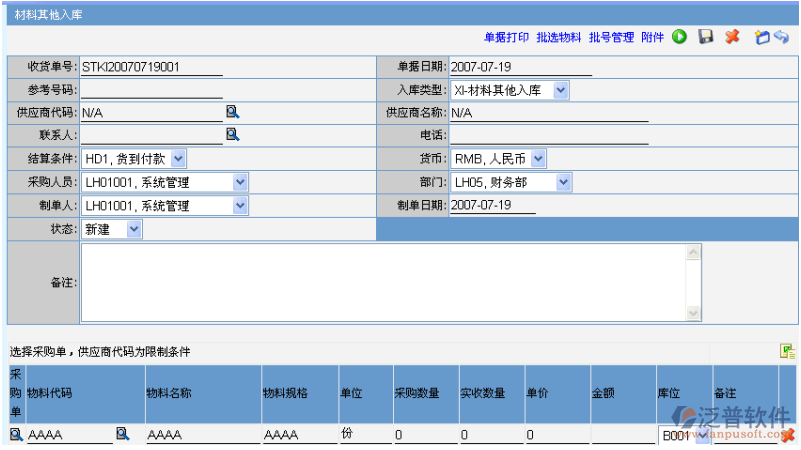Click the red X delete icon in toolbar
The height and width of the screenshot is (450, 801).
coord(732,37)
